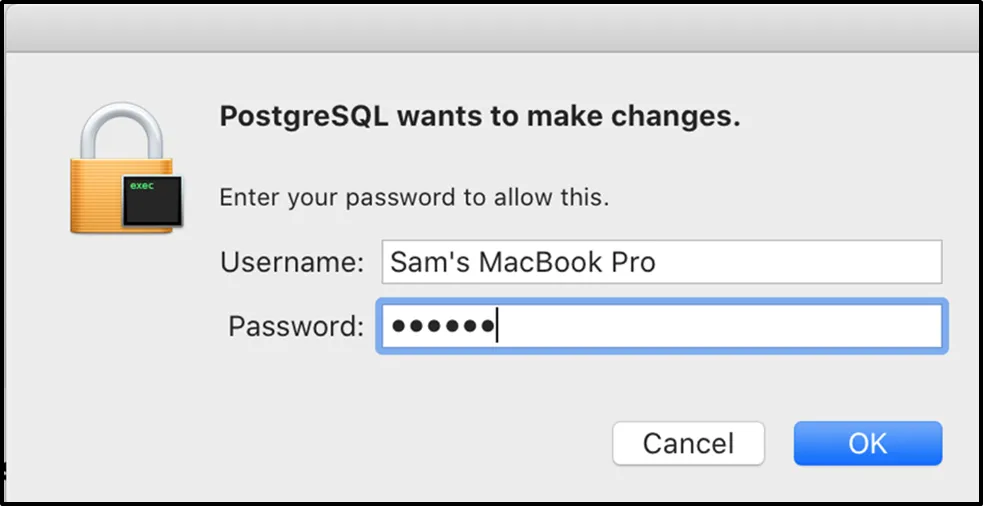The height and width of the screenshot is (506, 983).
Task: Click the password dots in the field
Action: 442,327
